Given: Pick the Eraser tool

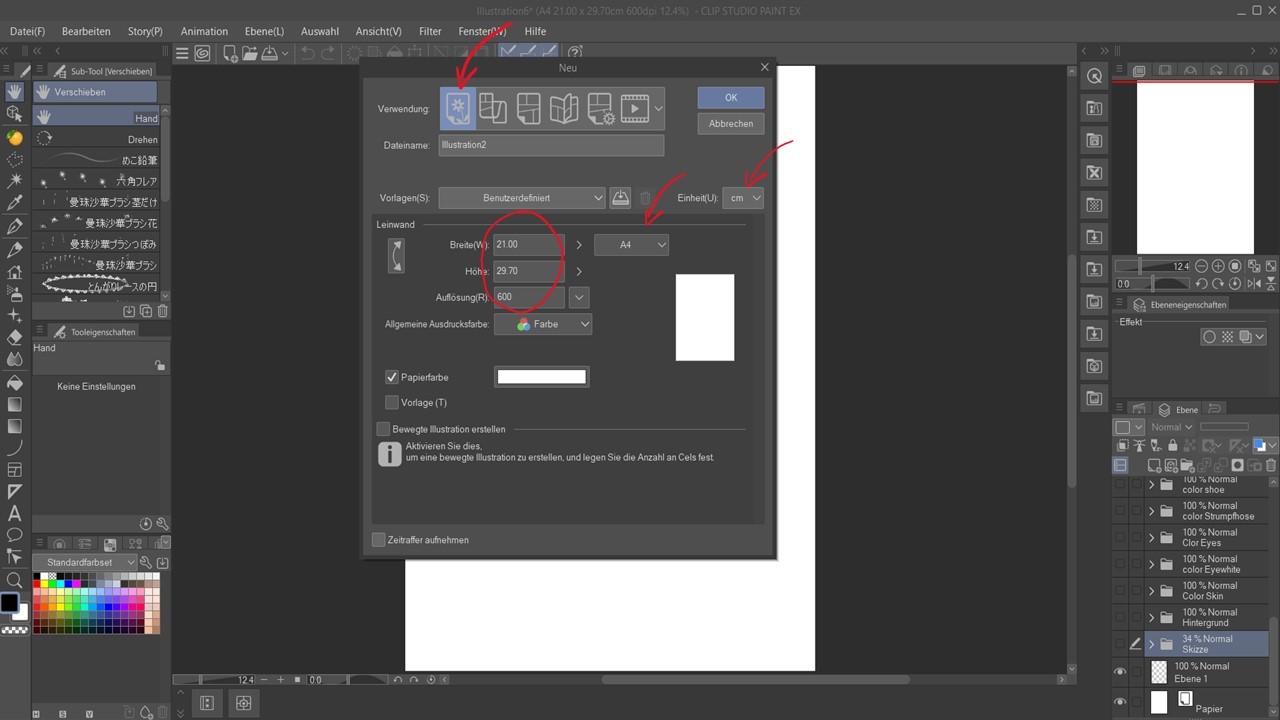Looking at the screenshot, I should click(x=14, y=337).
